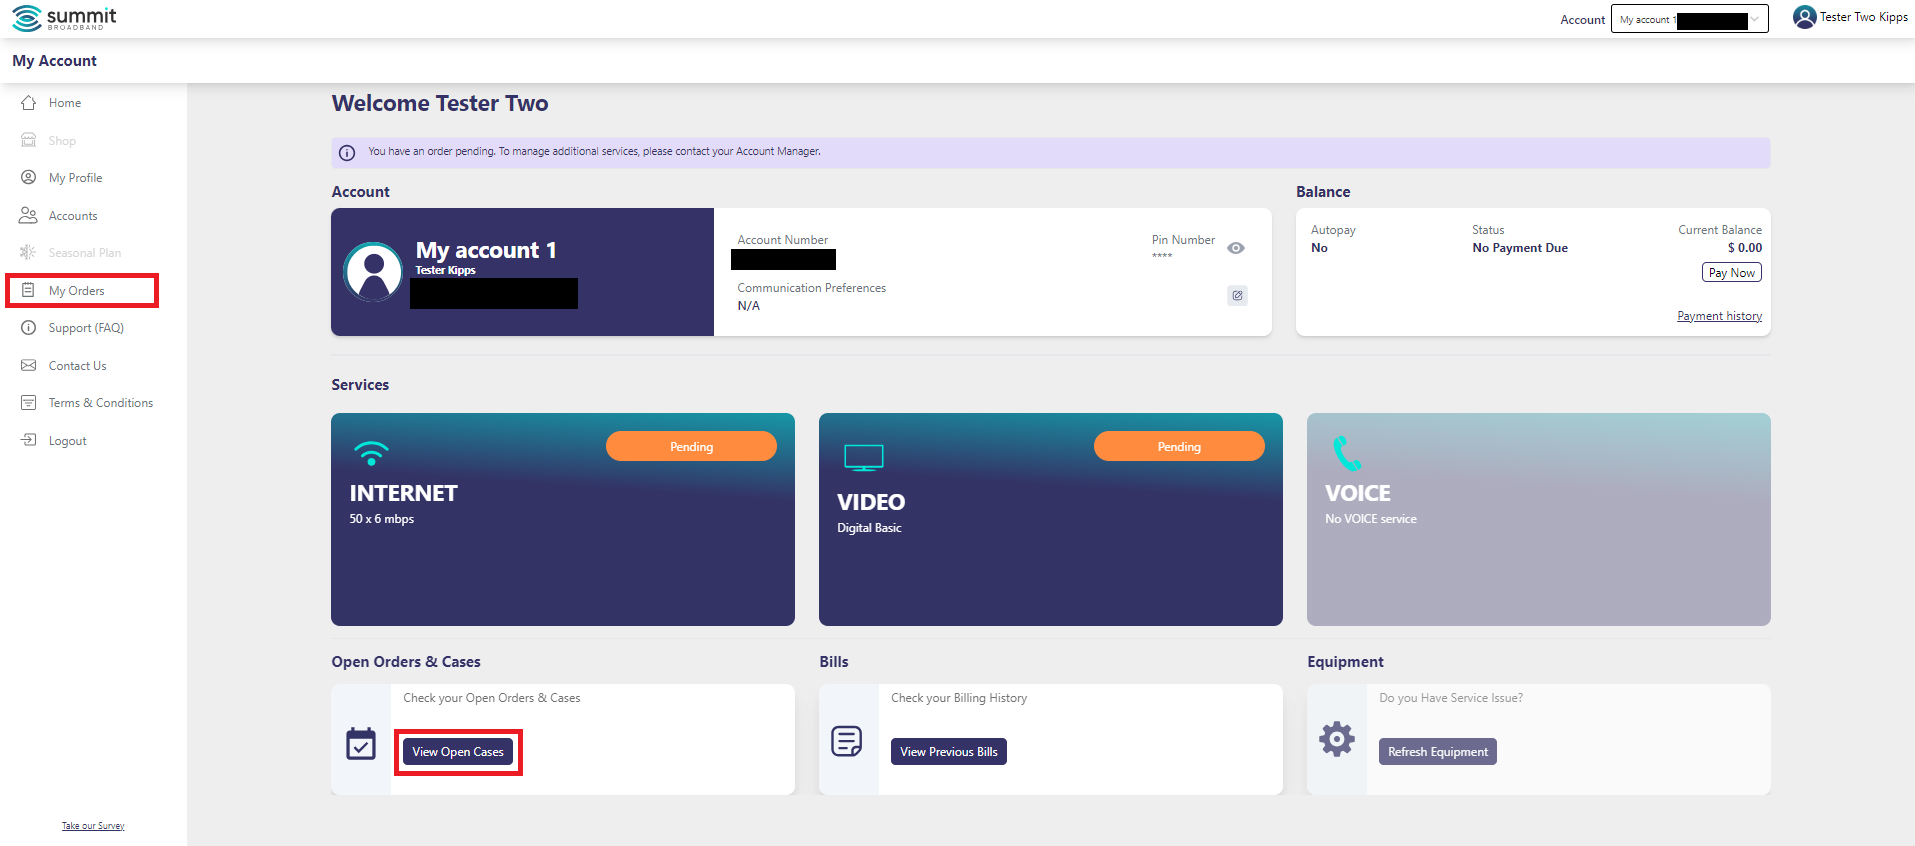Open My Orders in sidebar
Image resolution: width=1915 pixels, height=846 pixels.
tap(76, 291)
